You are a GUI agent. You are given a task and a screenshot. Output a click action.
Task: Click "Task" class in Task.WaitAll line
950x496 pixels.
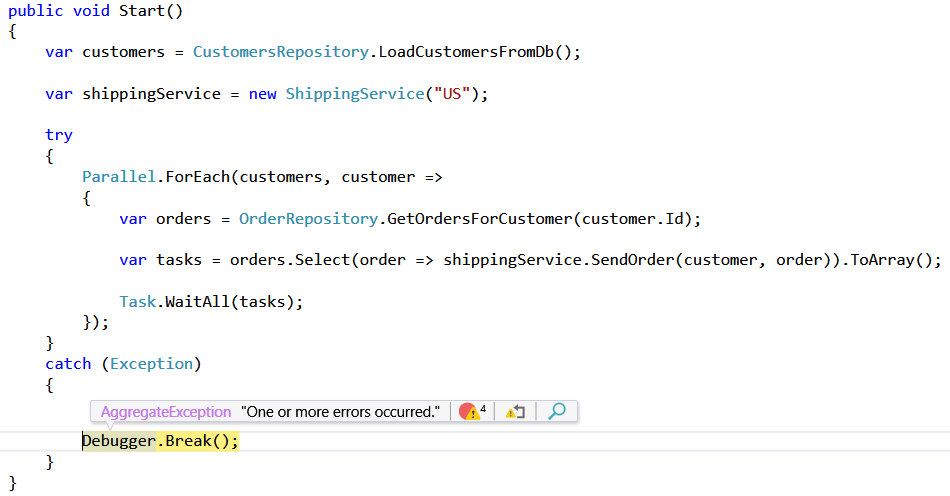pyautogui.click(x=138, y=302)
